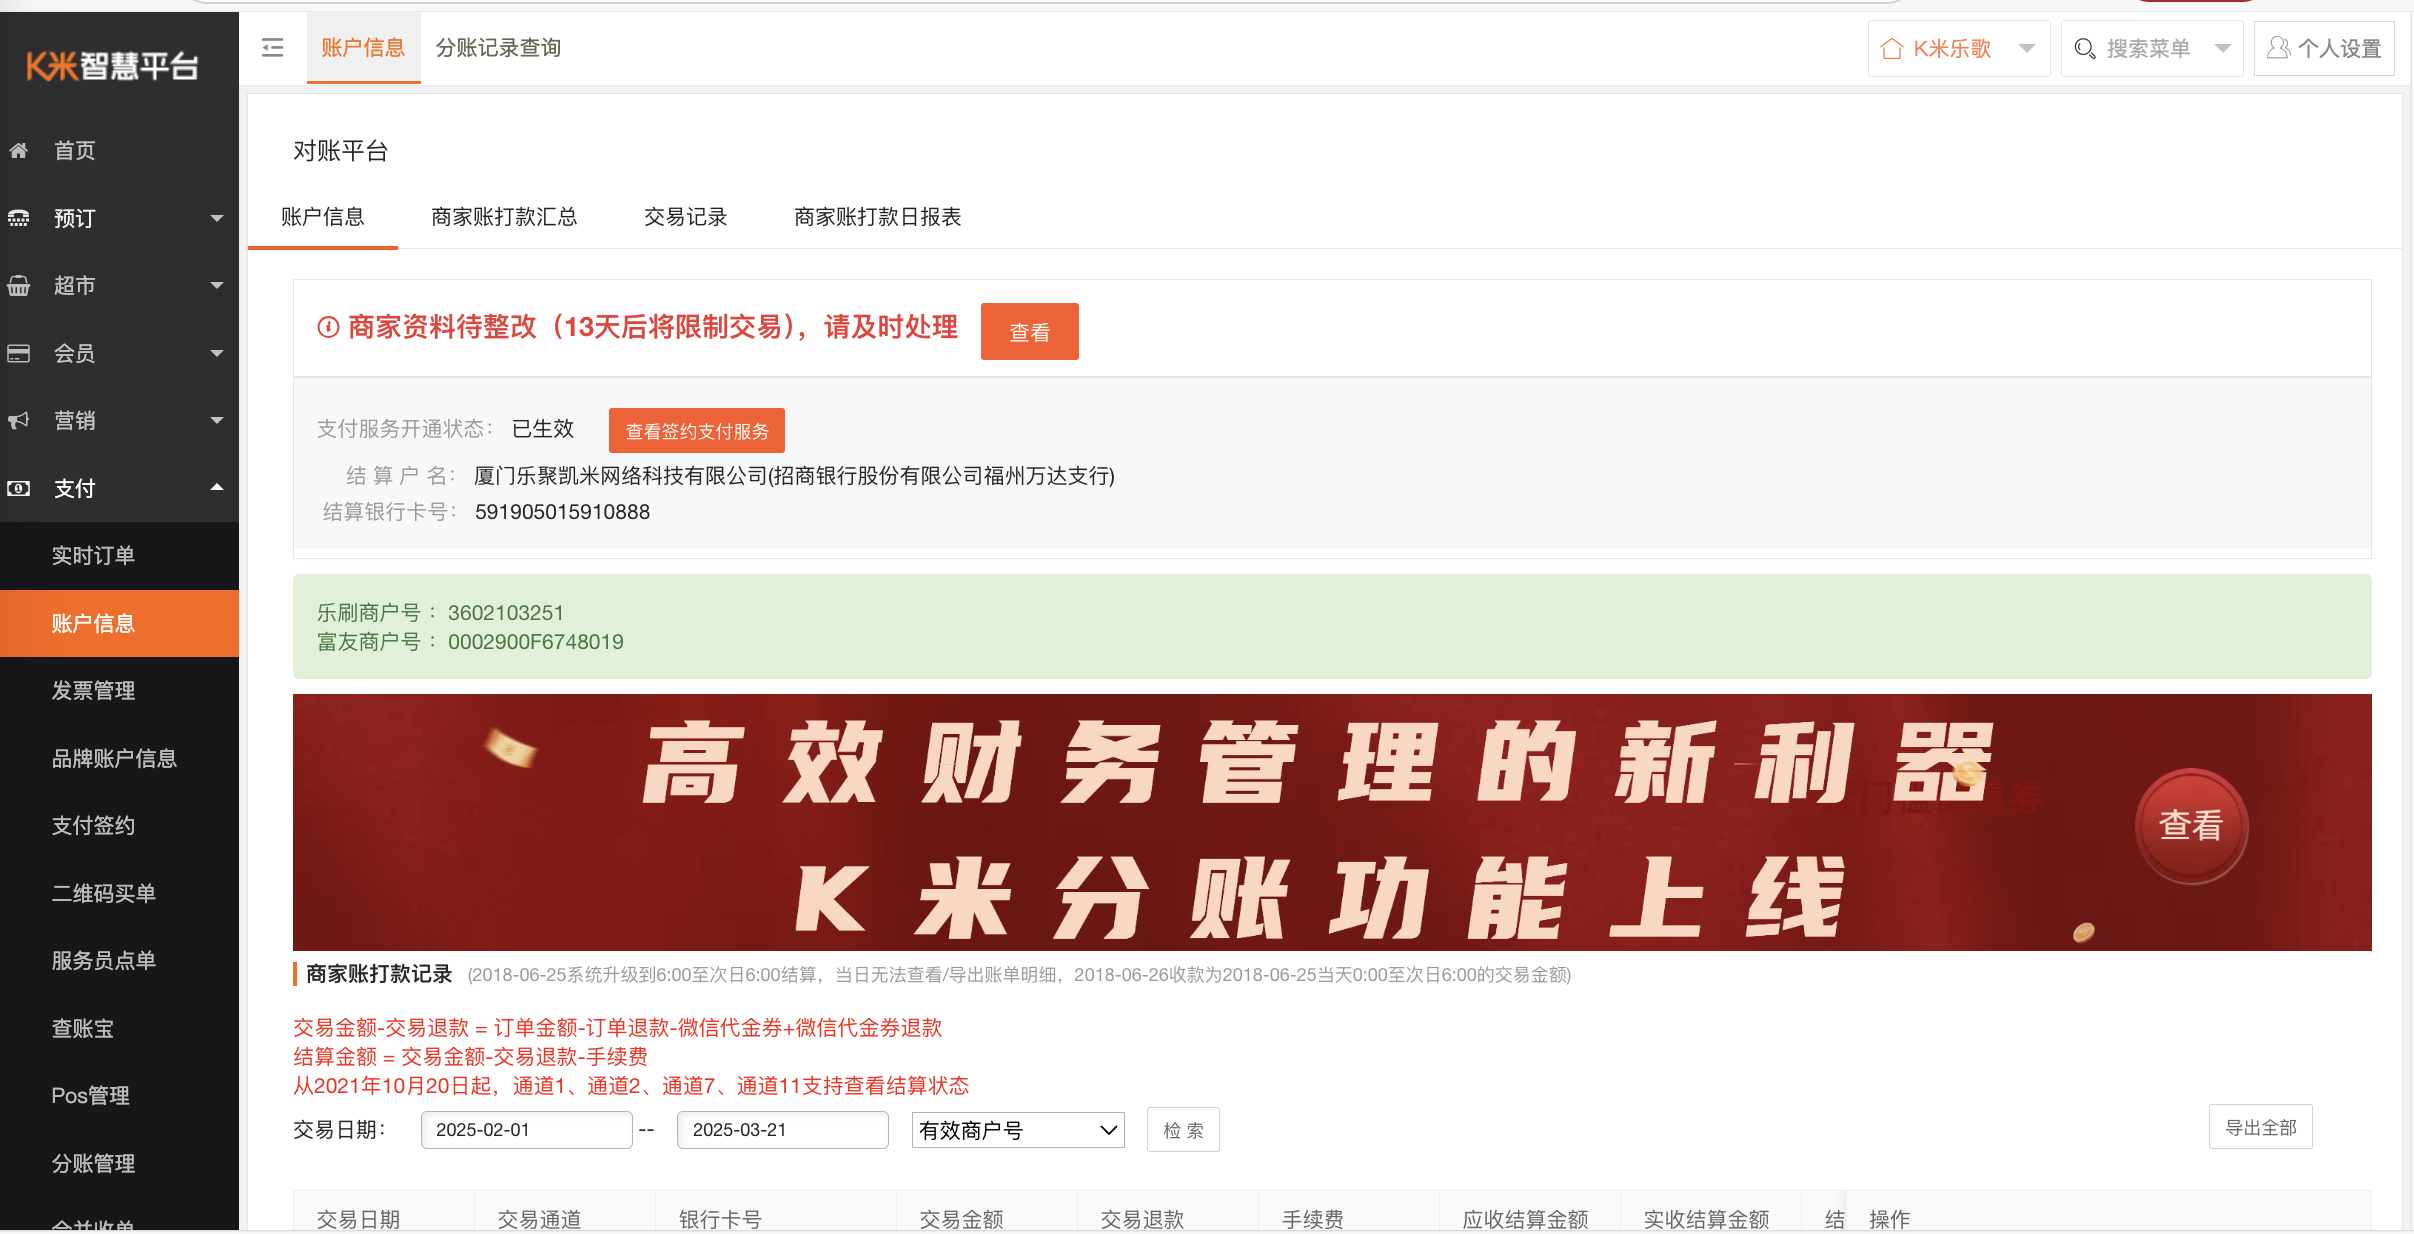Click the warning circle icon before 商家资料待整改
Viewport: 2414px width, 1234px height.
(328, 327)
